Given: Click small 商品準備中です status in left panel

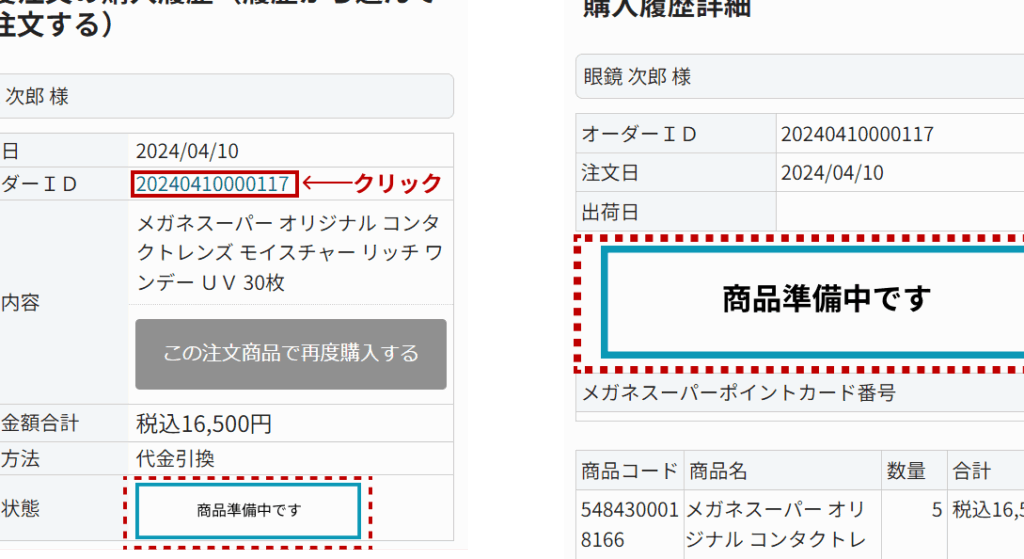Looking at the screenshot, I should 248,510.
